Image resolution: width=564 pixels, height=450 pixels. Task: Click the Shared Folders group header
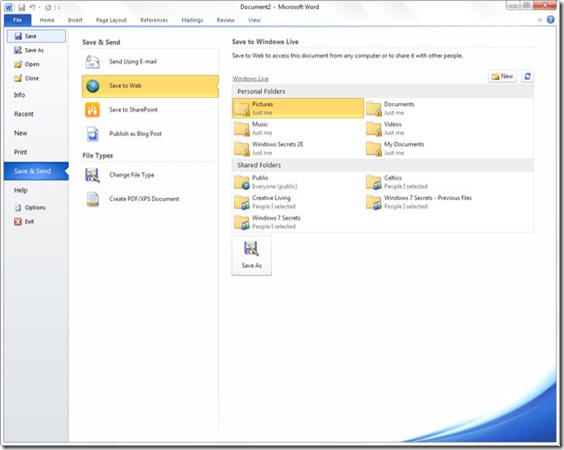tap(383, 165)
